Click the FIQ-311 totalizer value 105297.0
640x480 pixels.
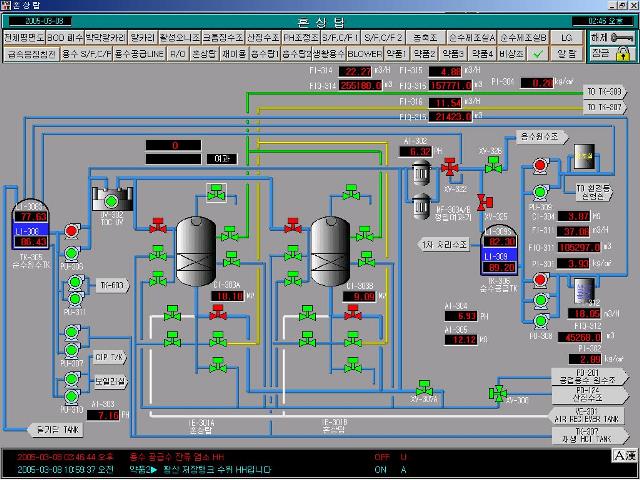[579, 247]
